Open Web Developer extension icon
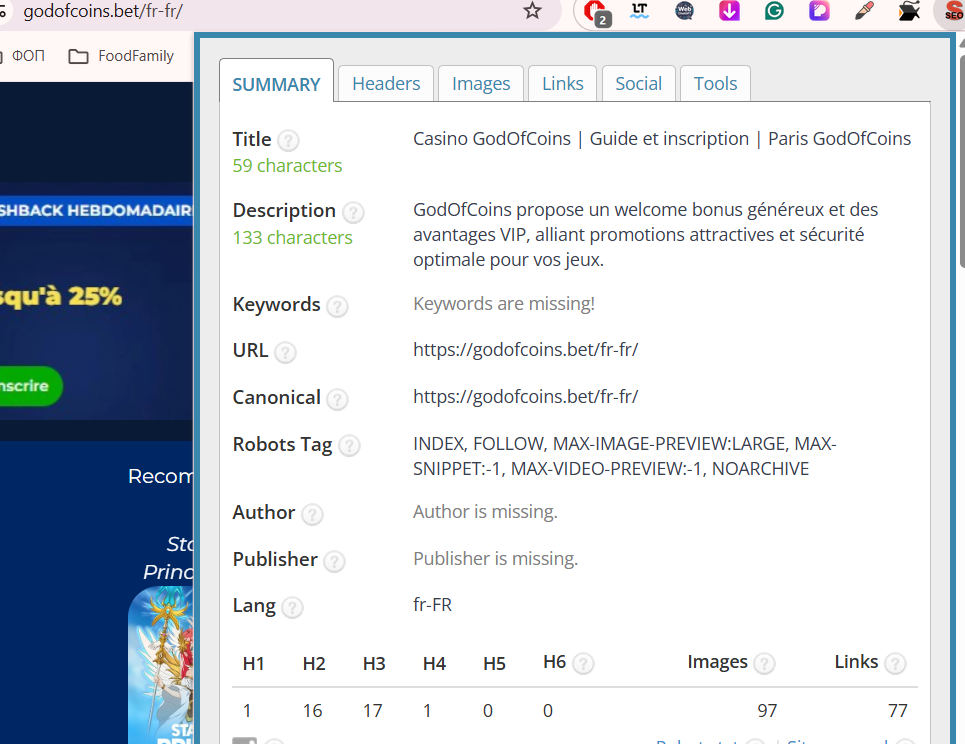This screenshot has height=744, width=965. pyautogui.click(x=684, y=10)
